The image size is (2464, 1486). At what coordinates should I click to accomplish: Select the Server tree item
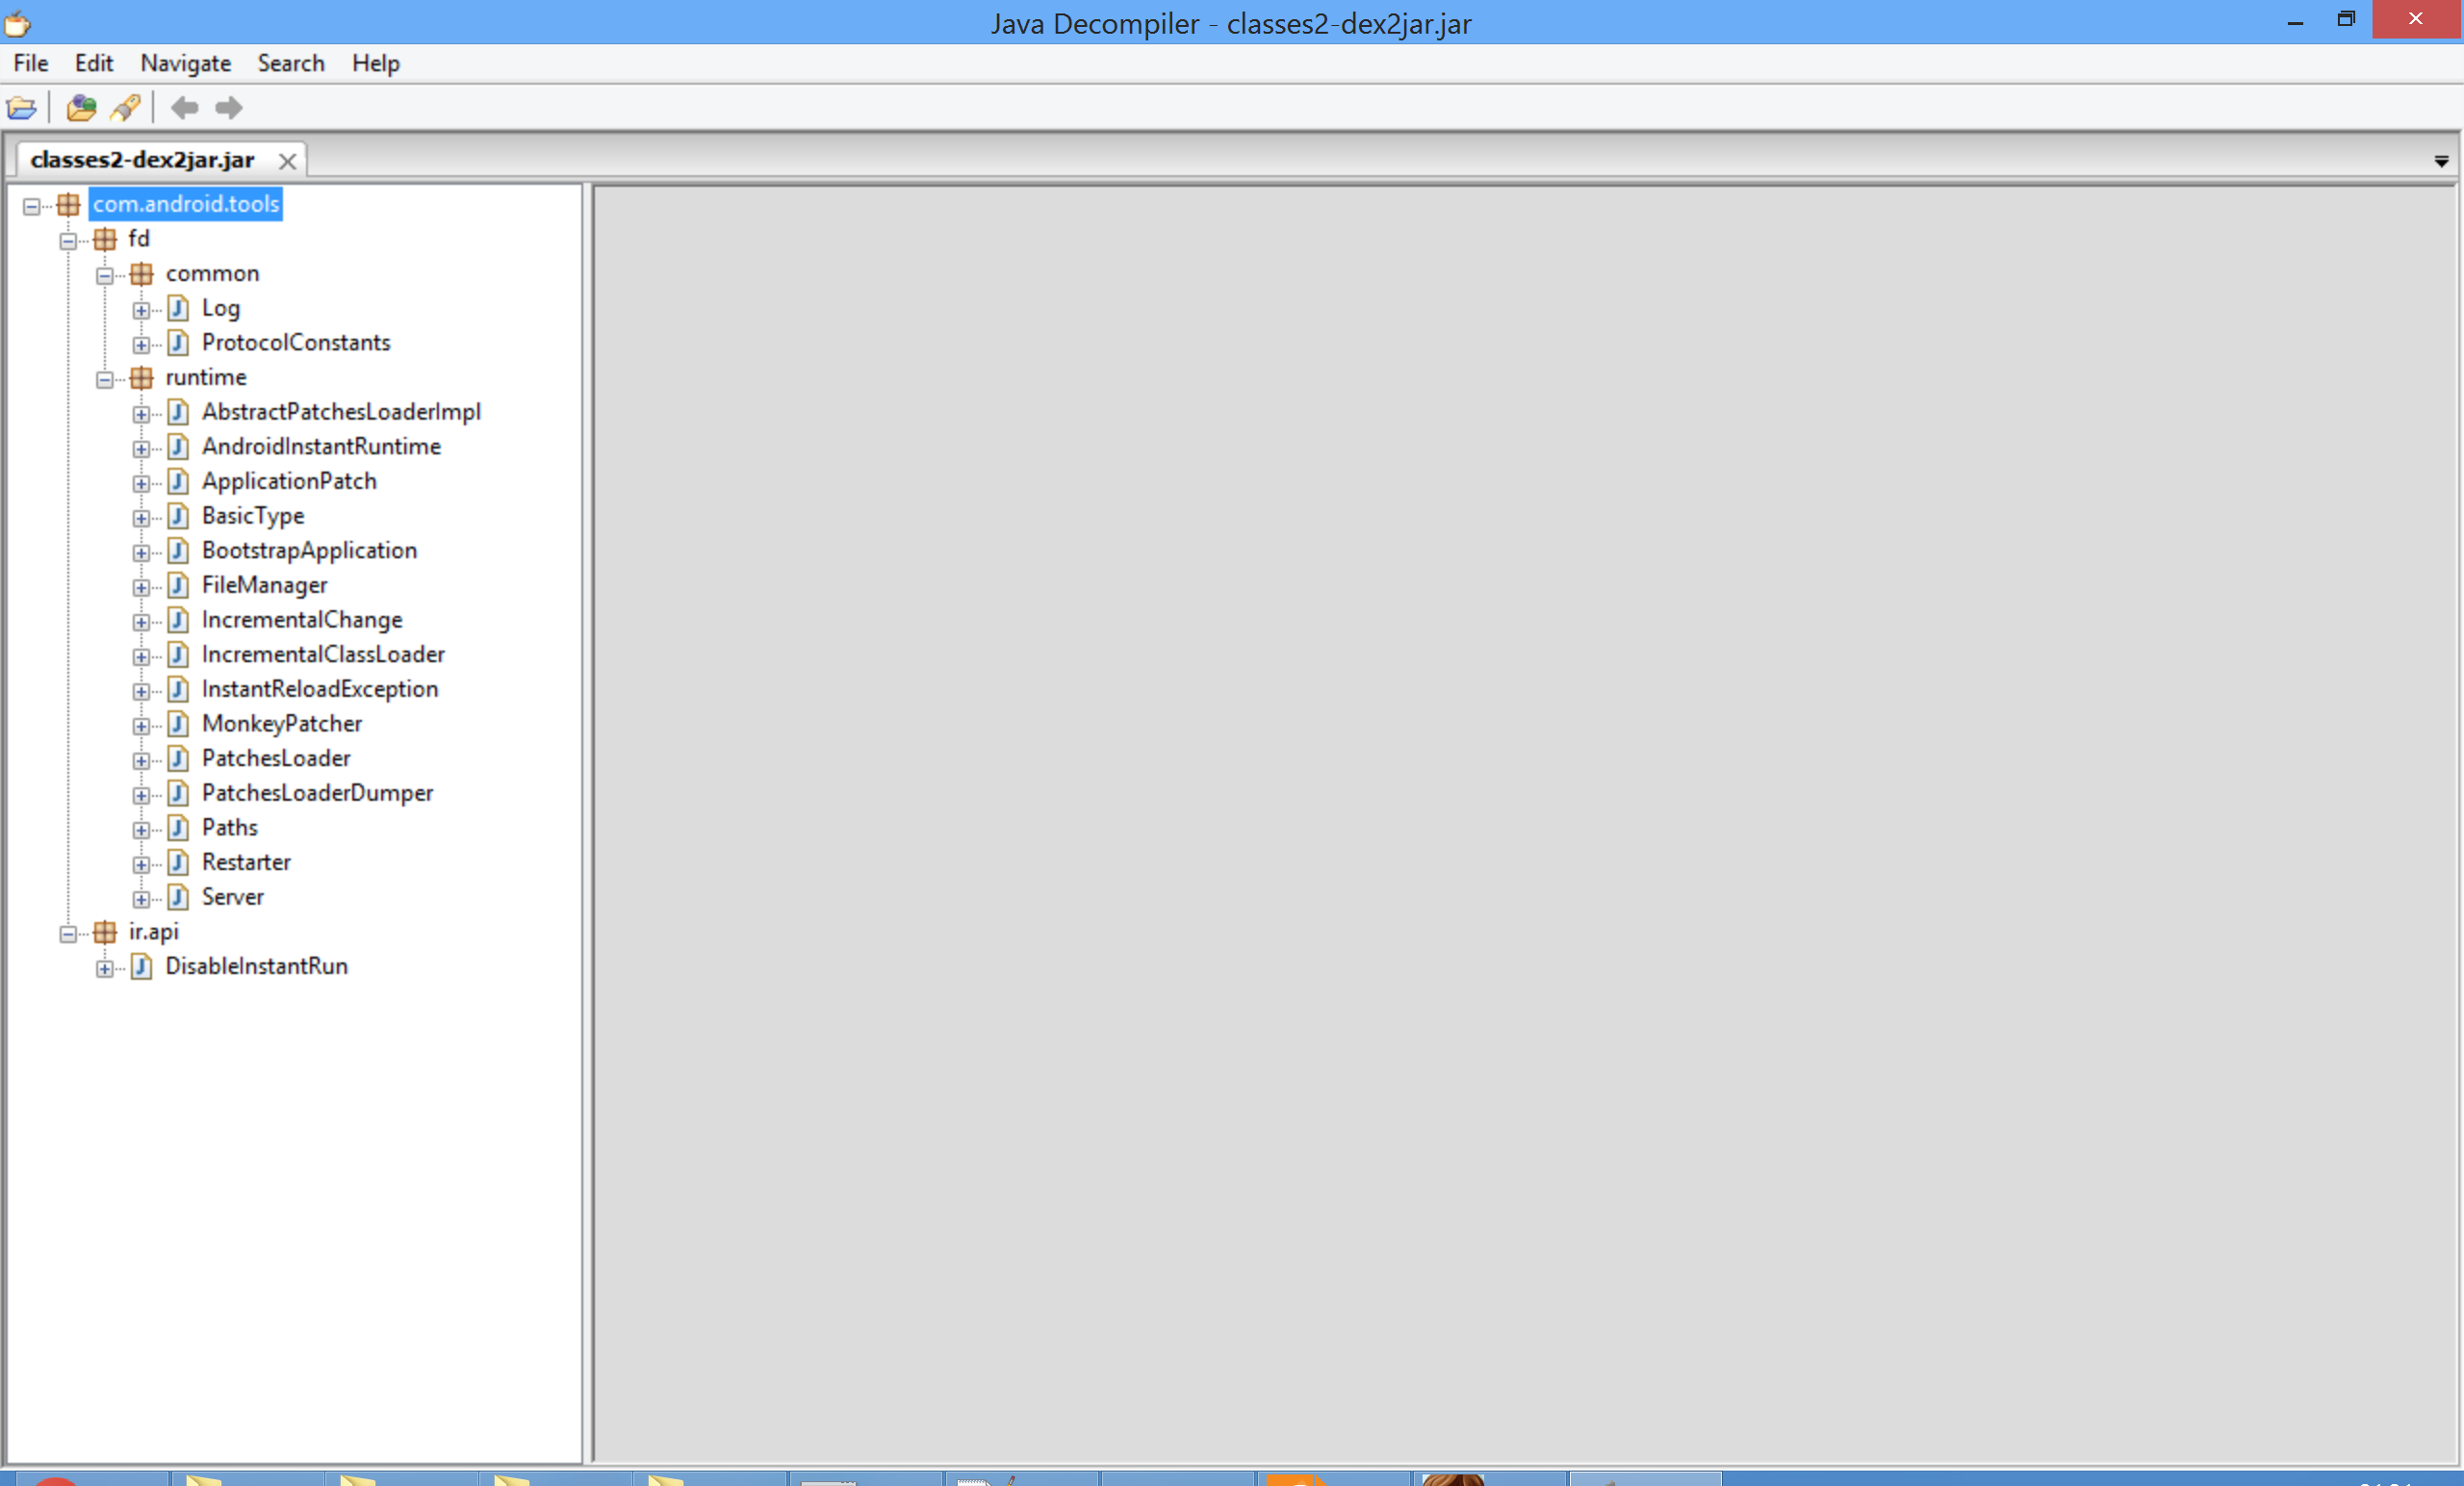[233, 897]
